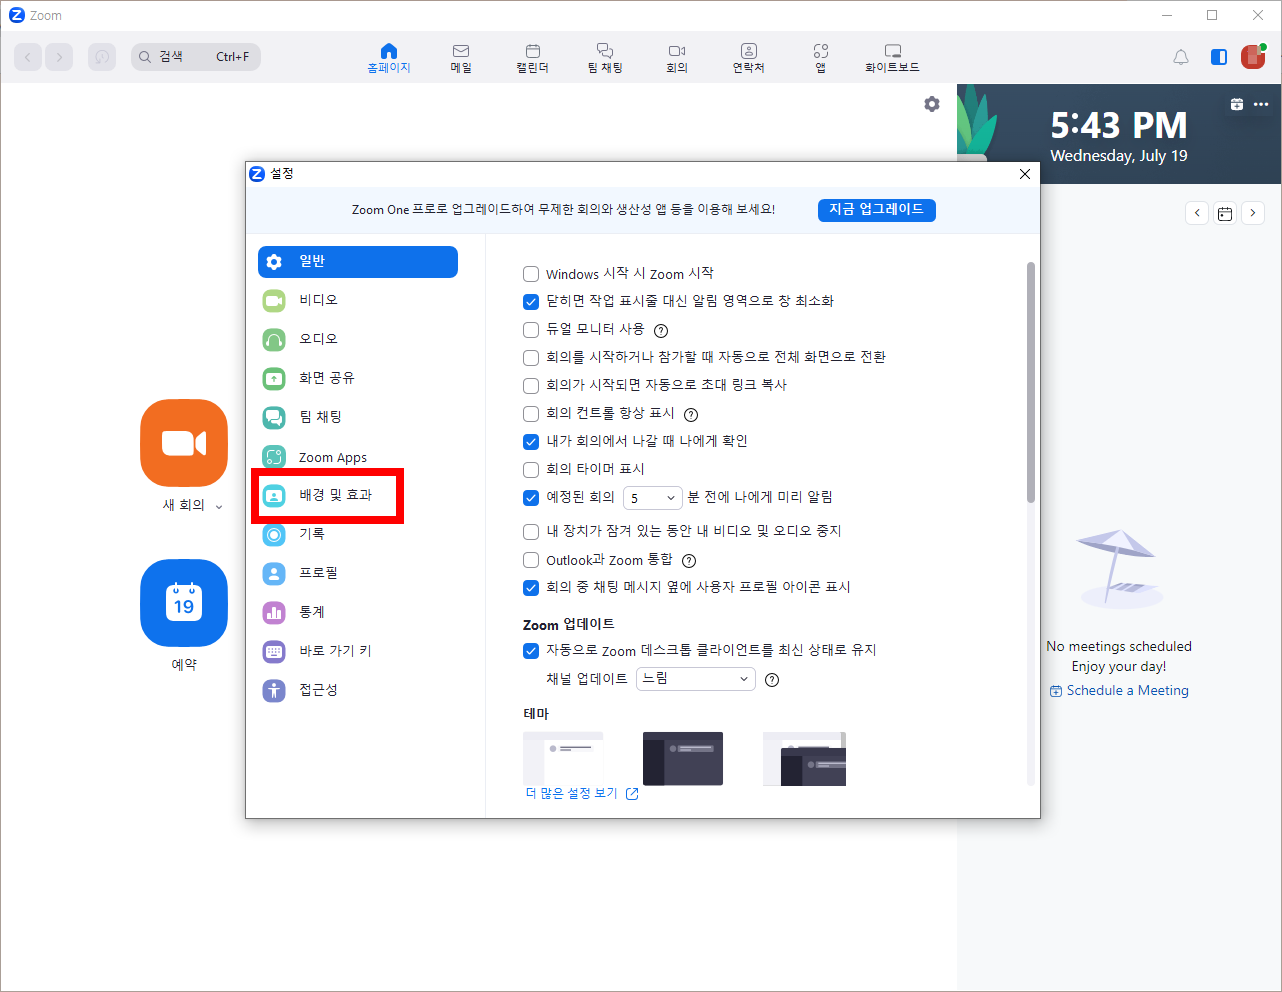Screen dimensions: 1282x992
Task: Open the 화이트보드 section from top navigation
Action: [x=892, y=57]
